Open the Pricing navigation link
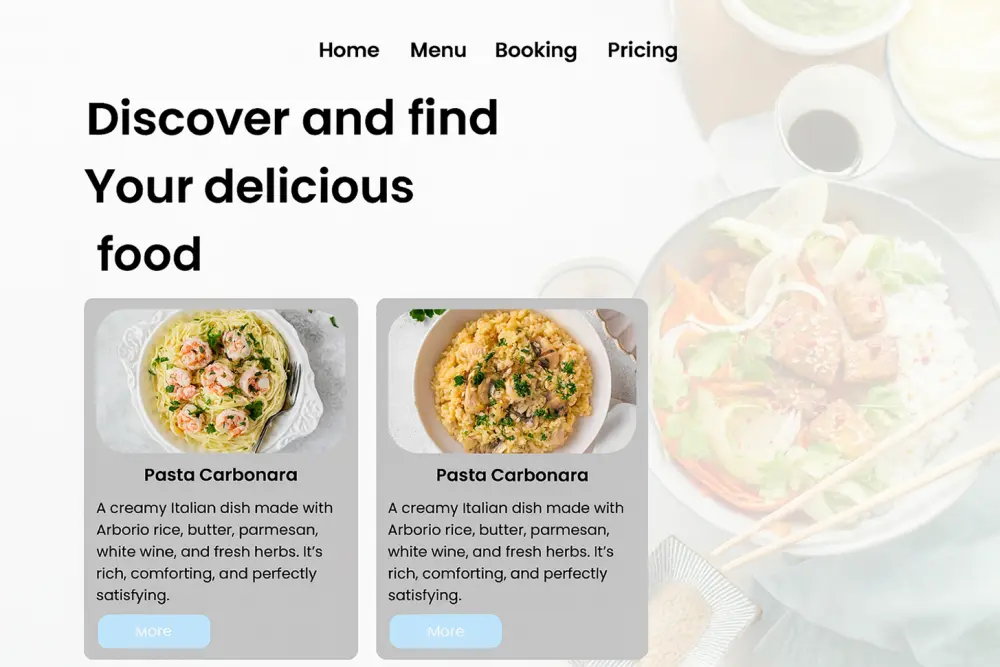Viewport: 1000px width, 667px height. click(642, 50)
